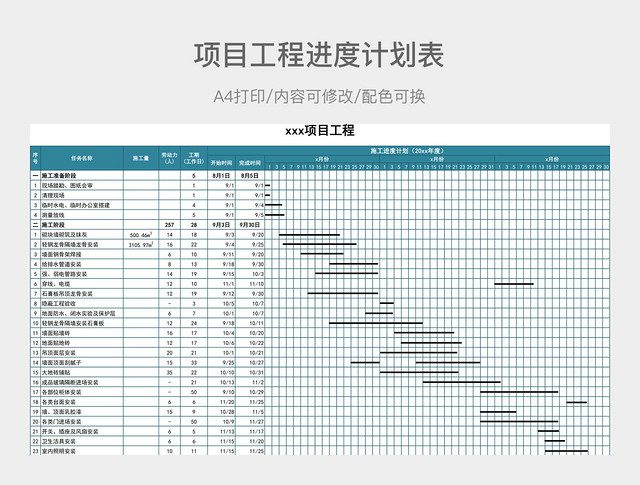Click the 任务名称 column header

click(x=82, y=158)
